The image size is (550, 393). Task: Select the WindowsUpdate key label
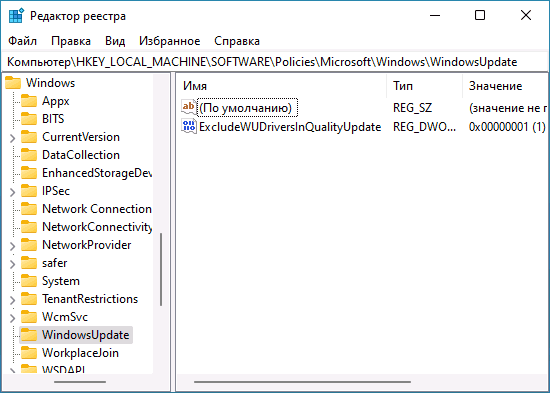86,335
